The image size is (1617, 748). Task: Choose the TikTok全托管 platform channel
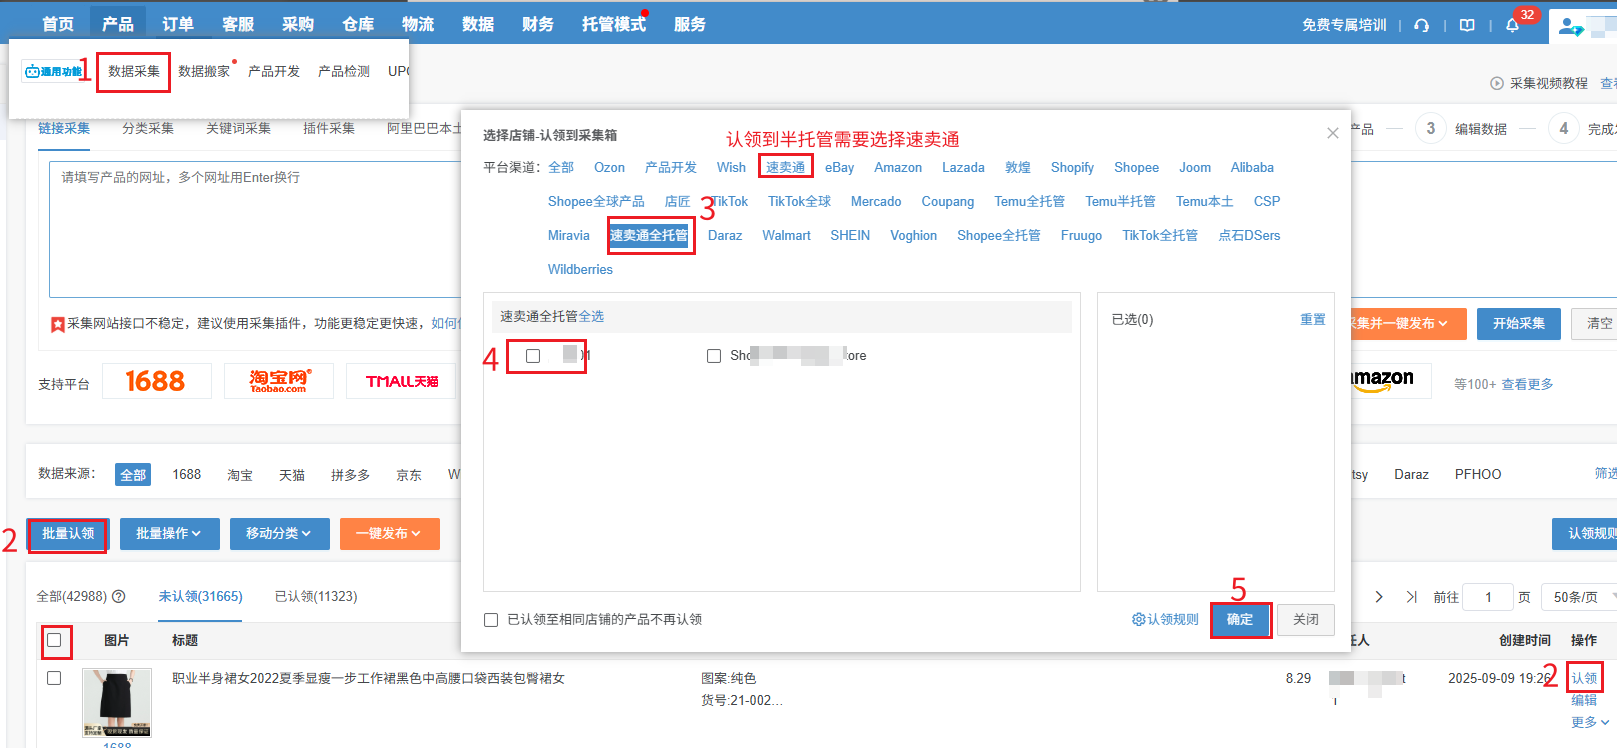pyautogui.click(x=1160, y=236)
